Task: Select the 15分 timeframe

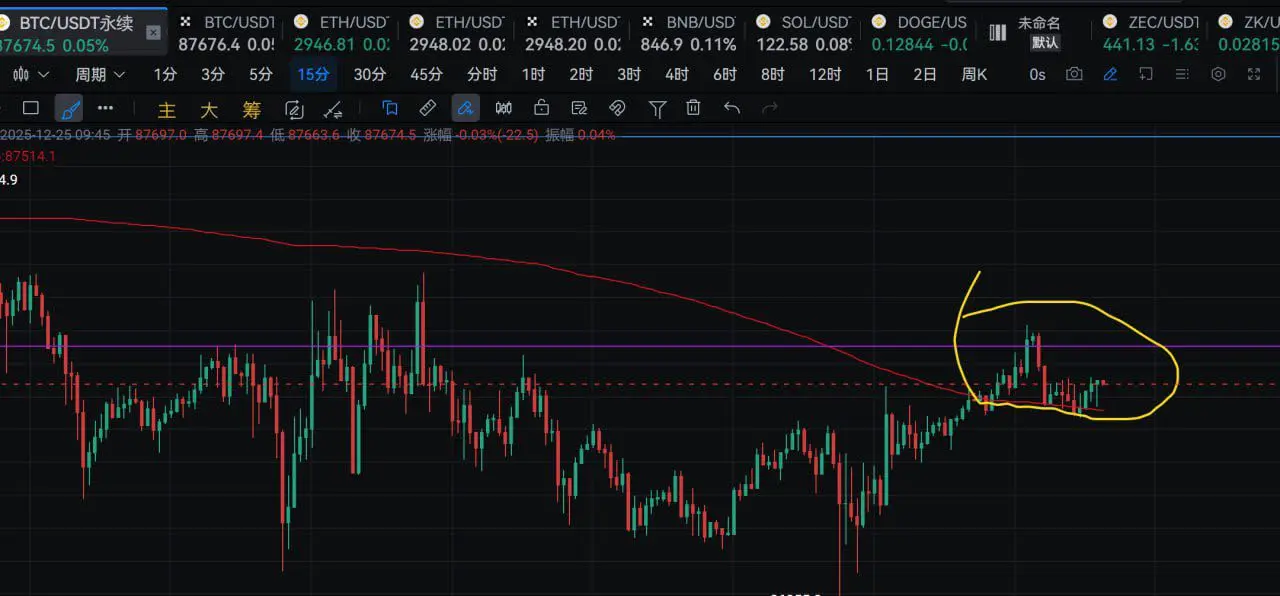Action: 313,75
